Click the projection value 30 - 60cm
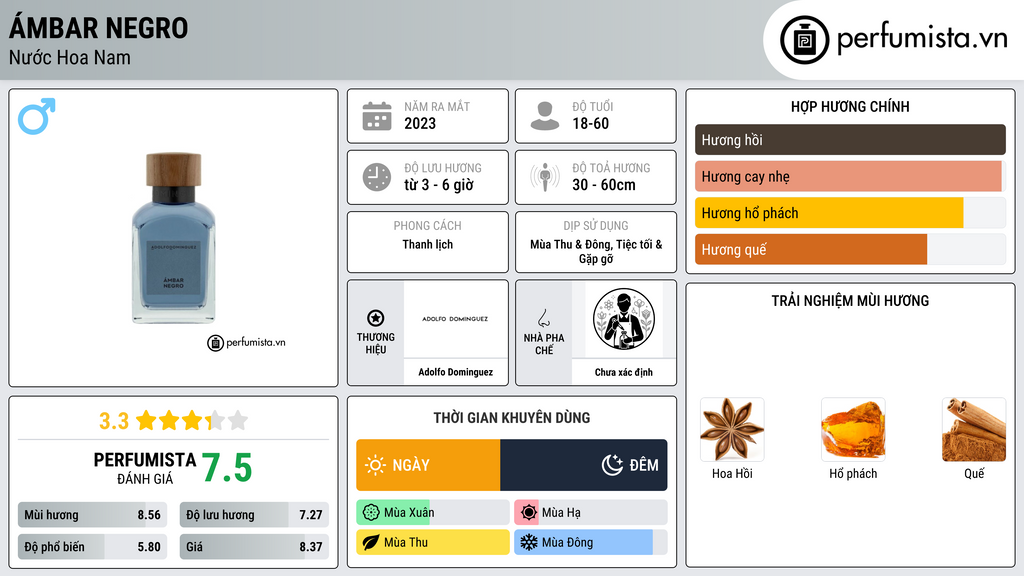1024x576 pixels. [x=604, y=185]
